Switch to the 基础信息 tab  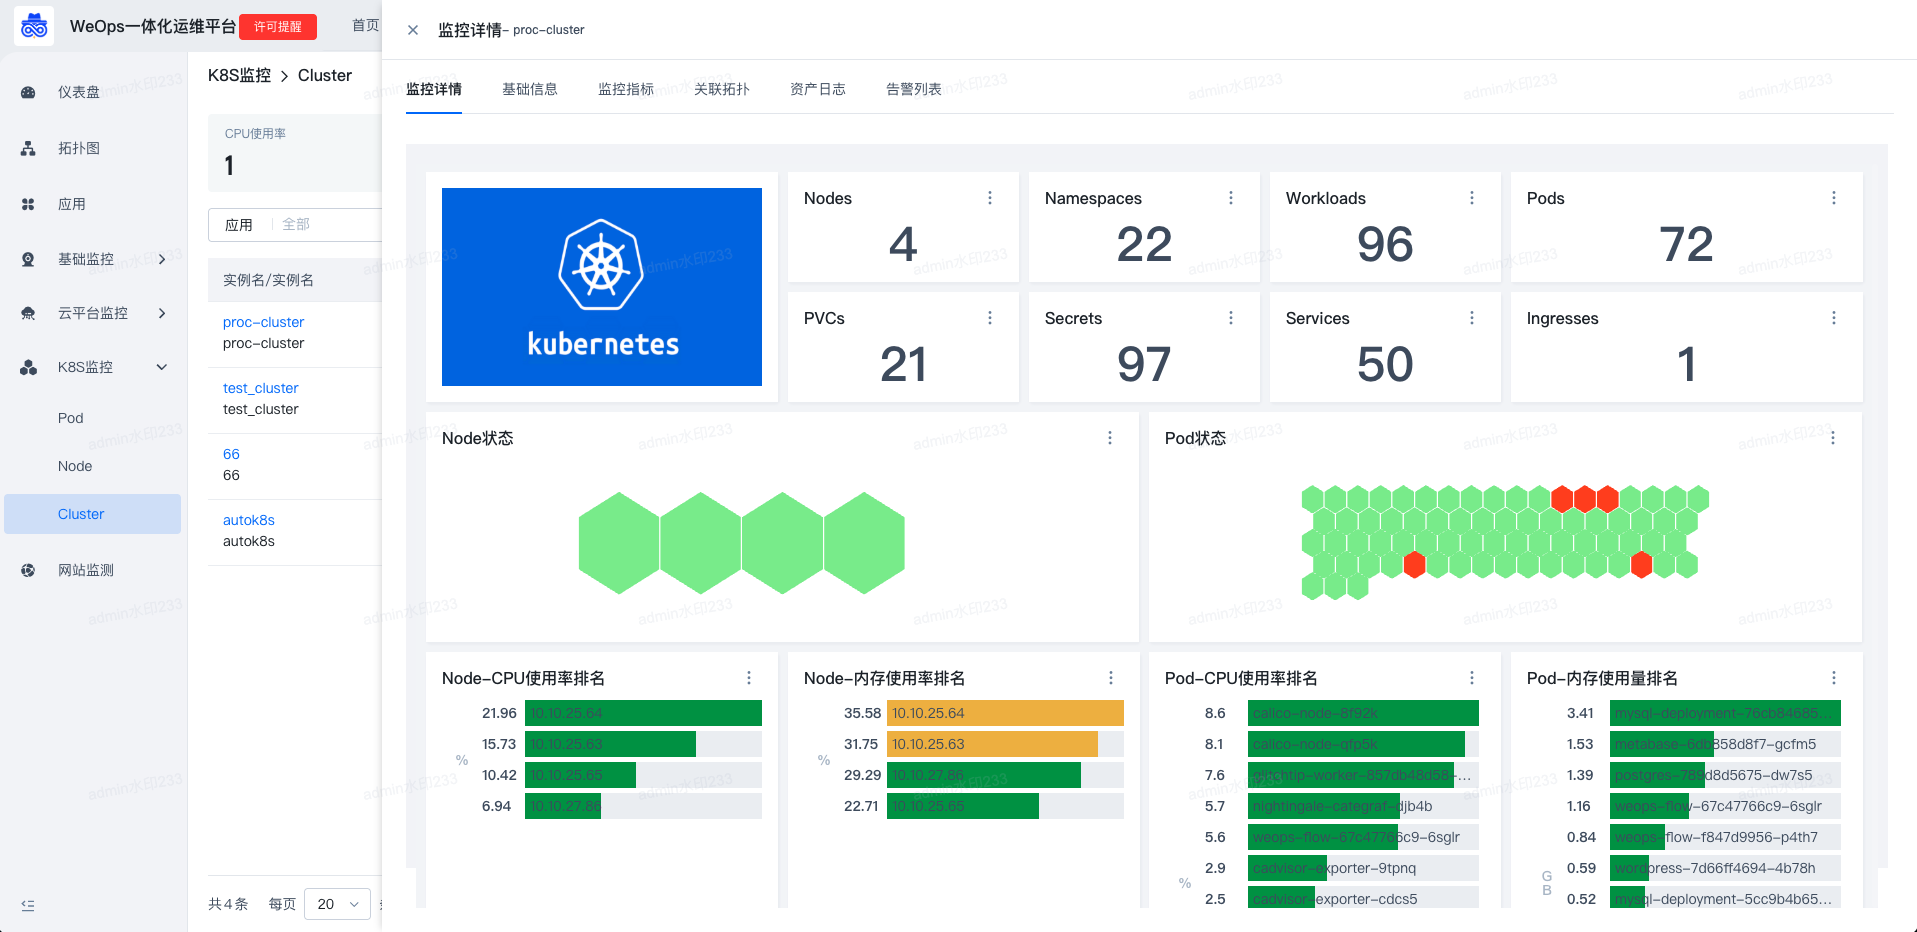[529, 89]
